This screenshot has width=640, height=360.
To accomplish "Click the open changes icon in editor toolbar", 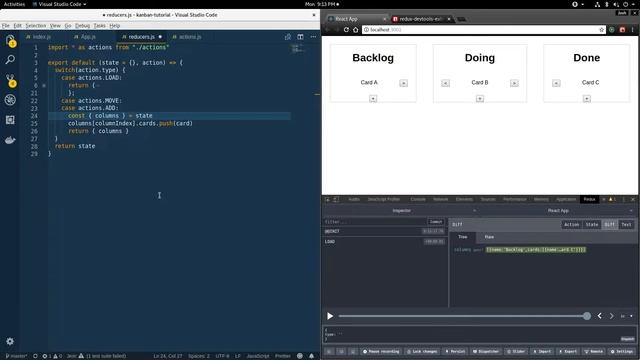I will click(288, 37).
